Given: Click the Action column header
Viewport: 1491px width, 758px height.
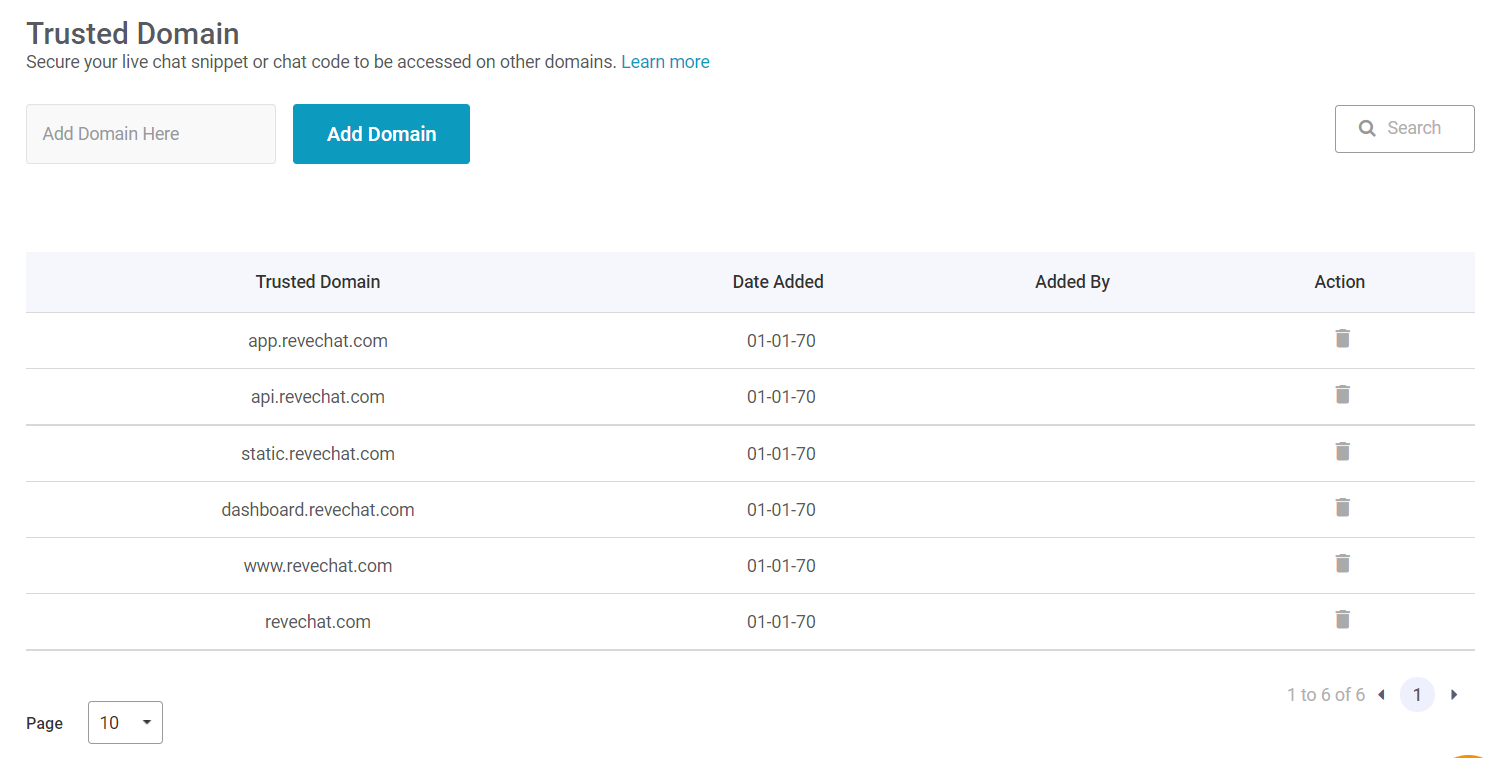Looking at the screenshot, I should click(x=1339, y=282).
